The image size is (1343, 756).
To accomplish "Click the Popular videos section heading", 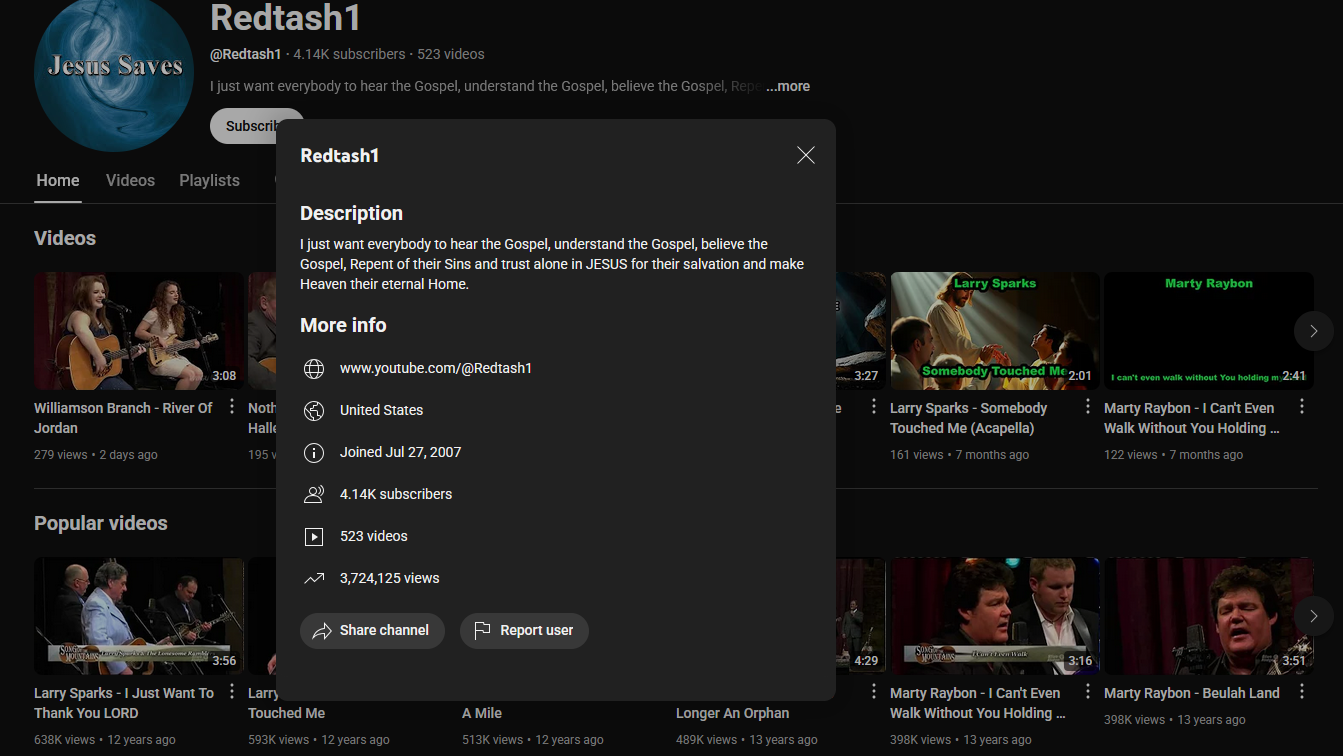I will (101, 523).
